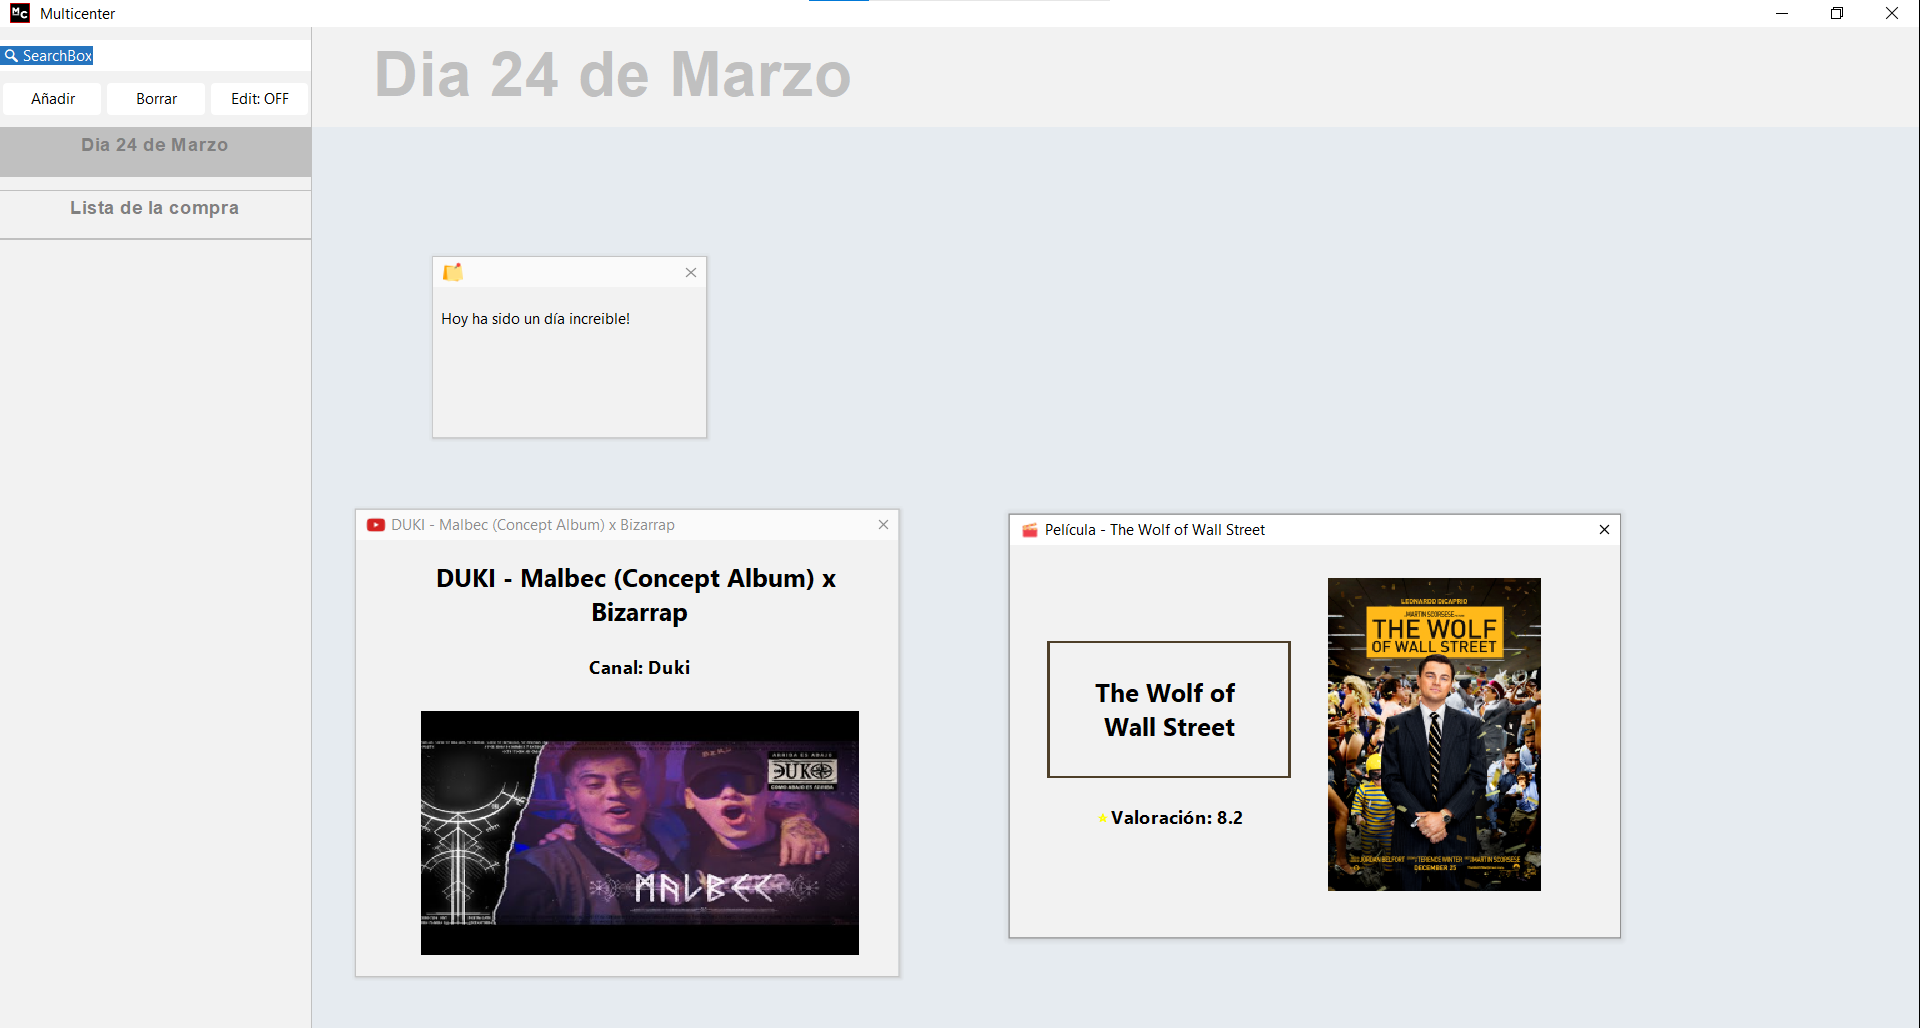Click the boxed 'The Wolf of Wall Street' title

coord(1168,710)
